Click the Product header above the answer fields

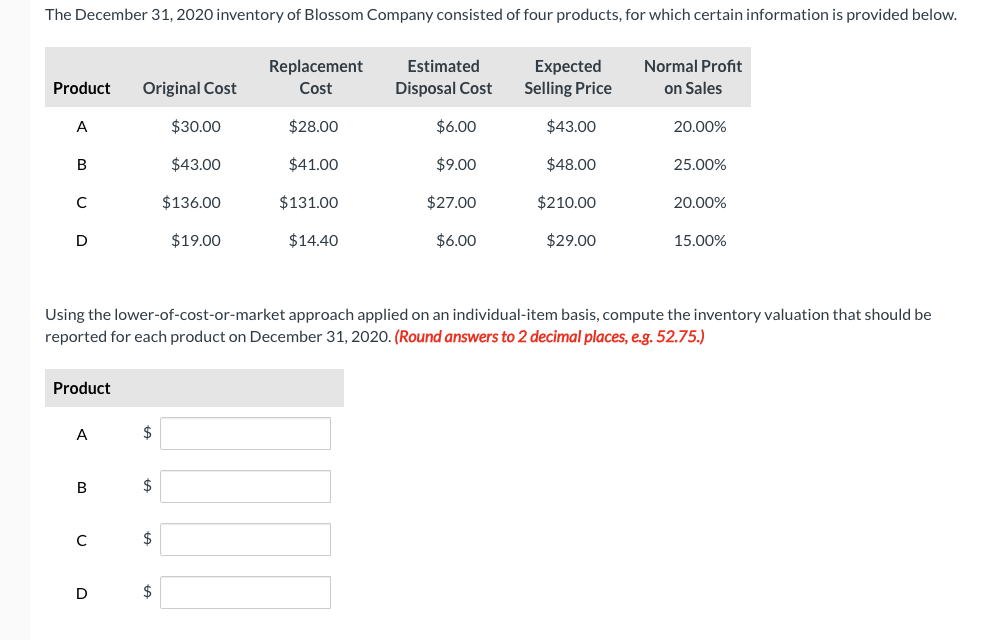point(81,388)
